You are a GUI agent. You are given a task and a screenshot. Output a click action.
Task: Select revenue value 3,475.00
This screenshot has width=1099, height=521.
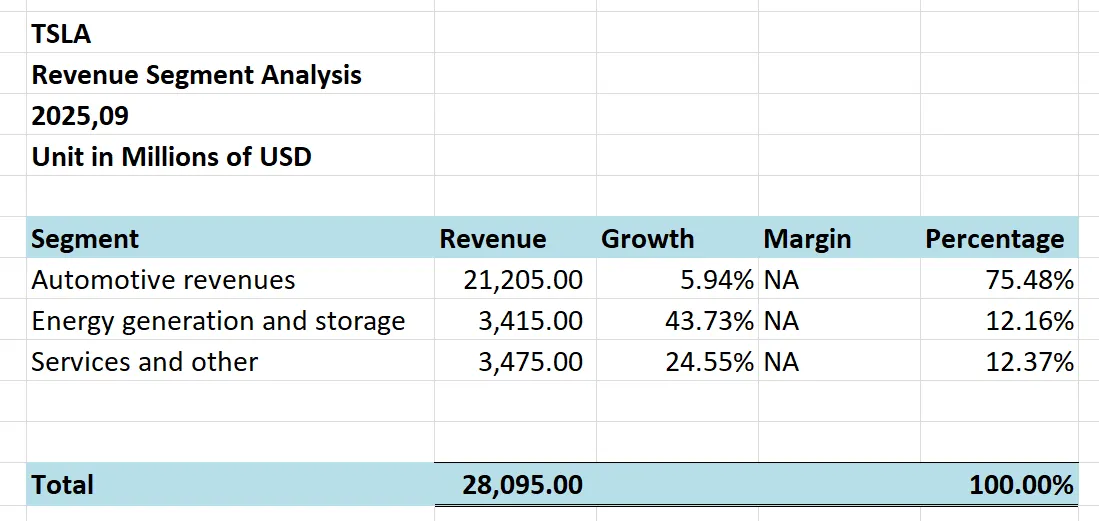515,361
